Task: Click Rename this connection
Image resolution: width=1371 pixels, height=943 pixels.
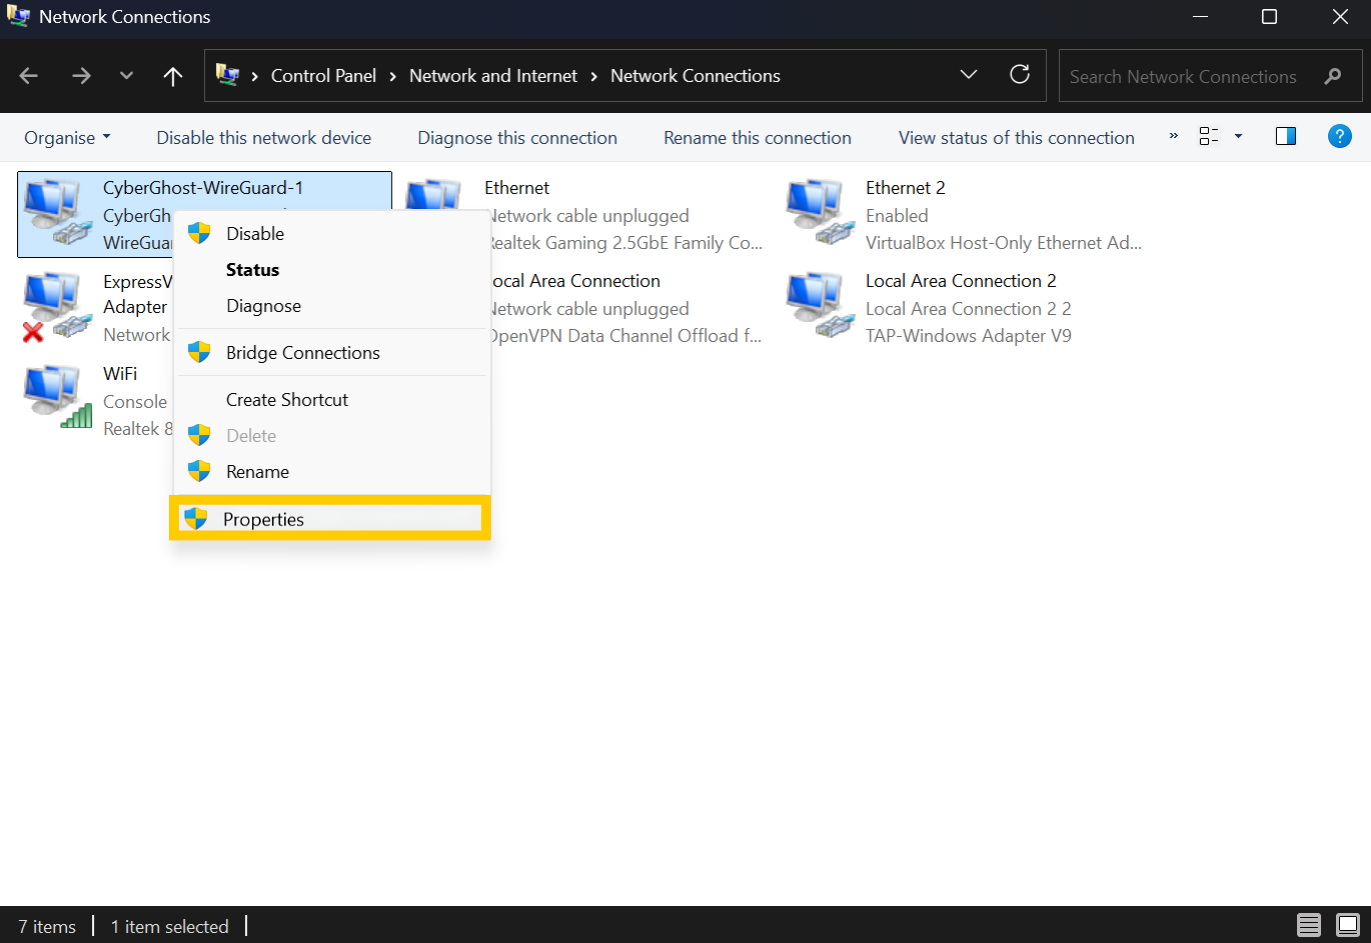Action: (x=757, y=138)
